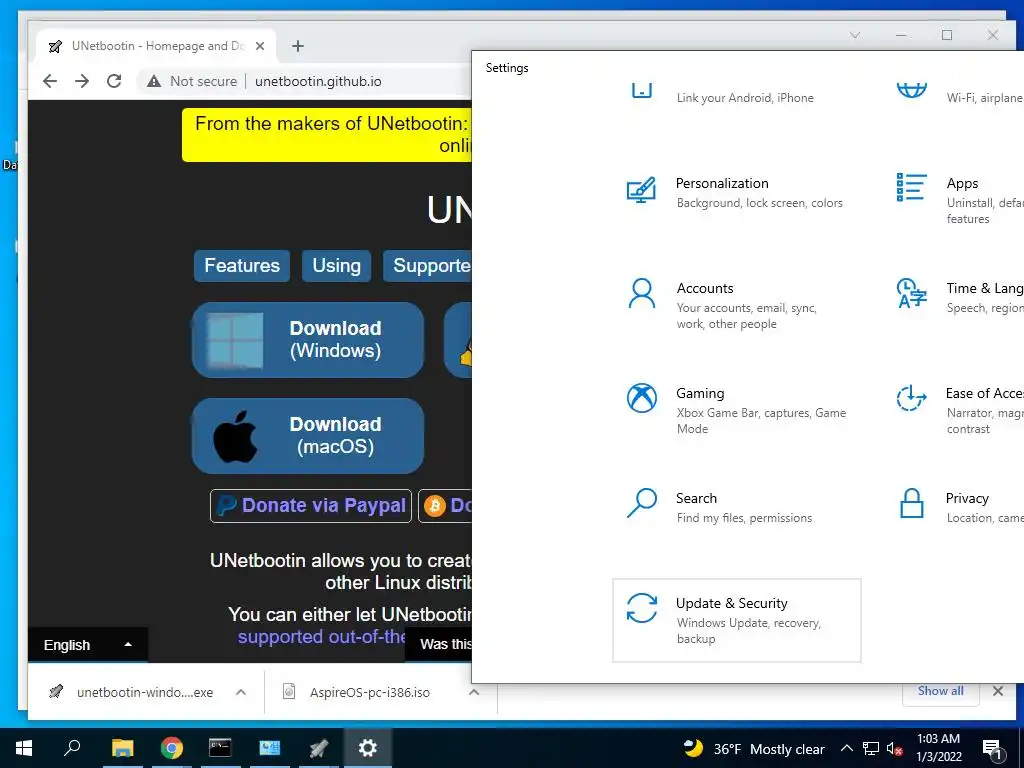
Task: Click Show all downloads button
Action: (940, 691)
